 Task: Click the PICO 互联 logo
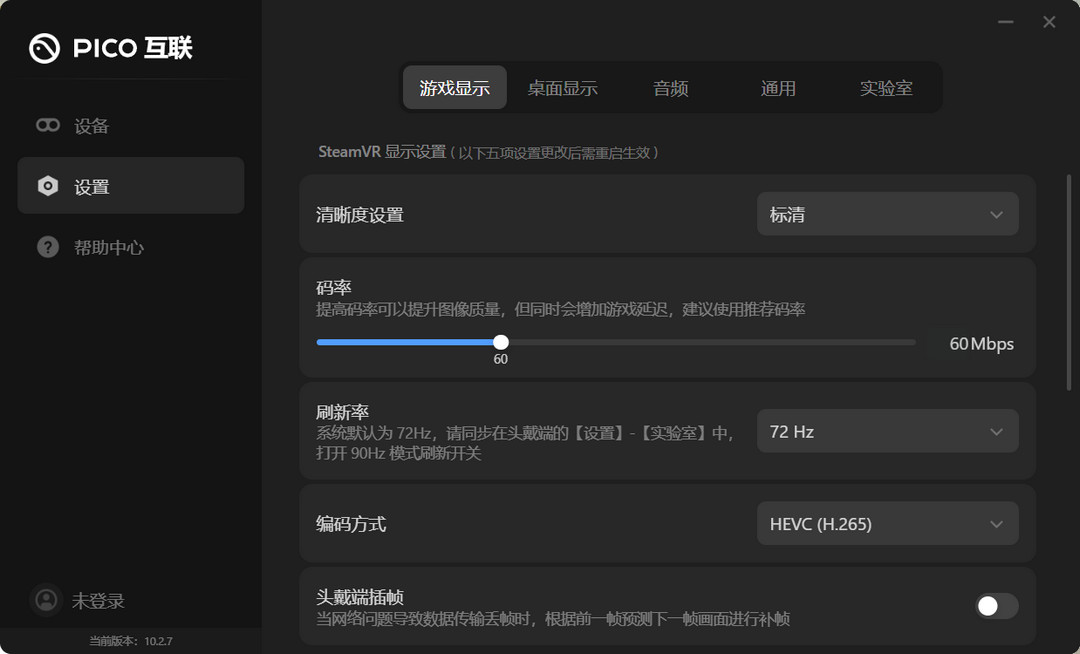[110, 47]
